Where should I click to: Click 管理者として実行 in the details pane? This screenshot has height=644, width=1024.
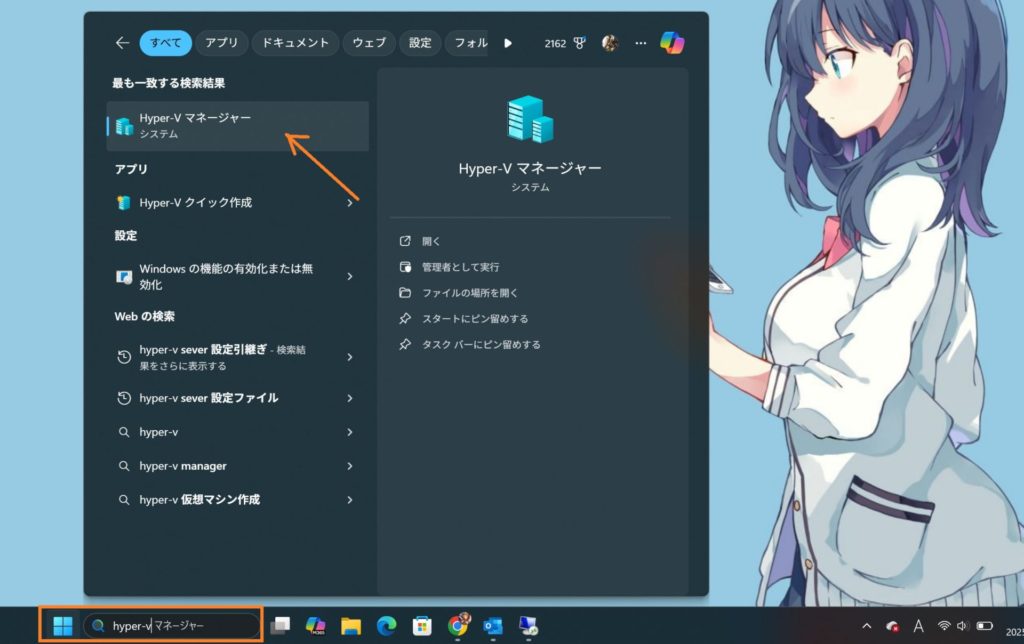460,267
